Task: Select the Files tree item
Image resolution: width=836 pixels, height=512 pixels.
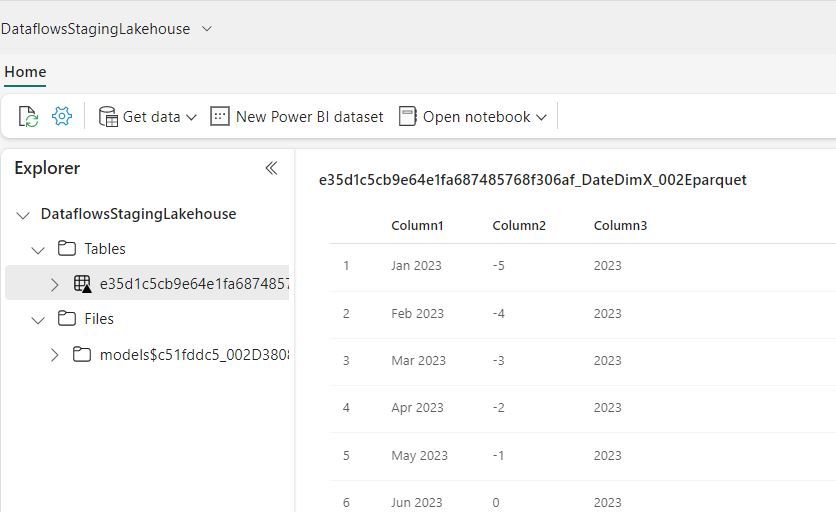Action: click(99, 318)
